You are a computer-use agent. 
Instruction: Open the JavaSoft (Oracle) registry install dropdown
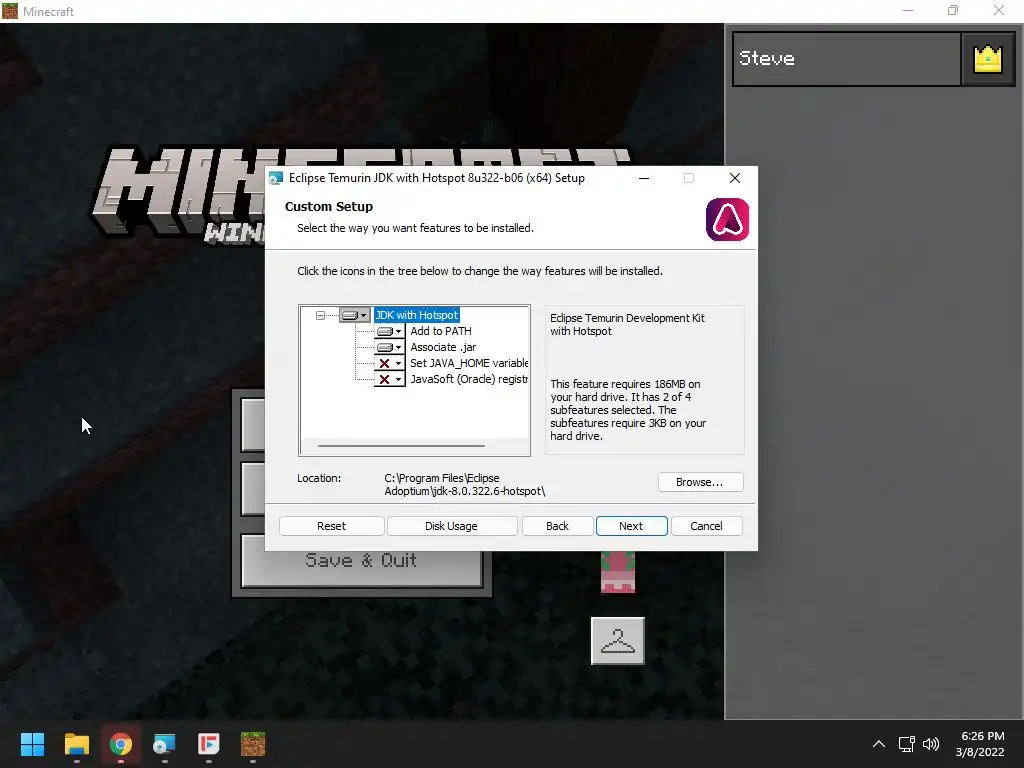coord(389,379)
